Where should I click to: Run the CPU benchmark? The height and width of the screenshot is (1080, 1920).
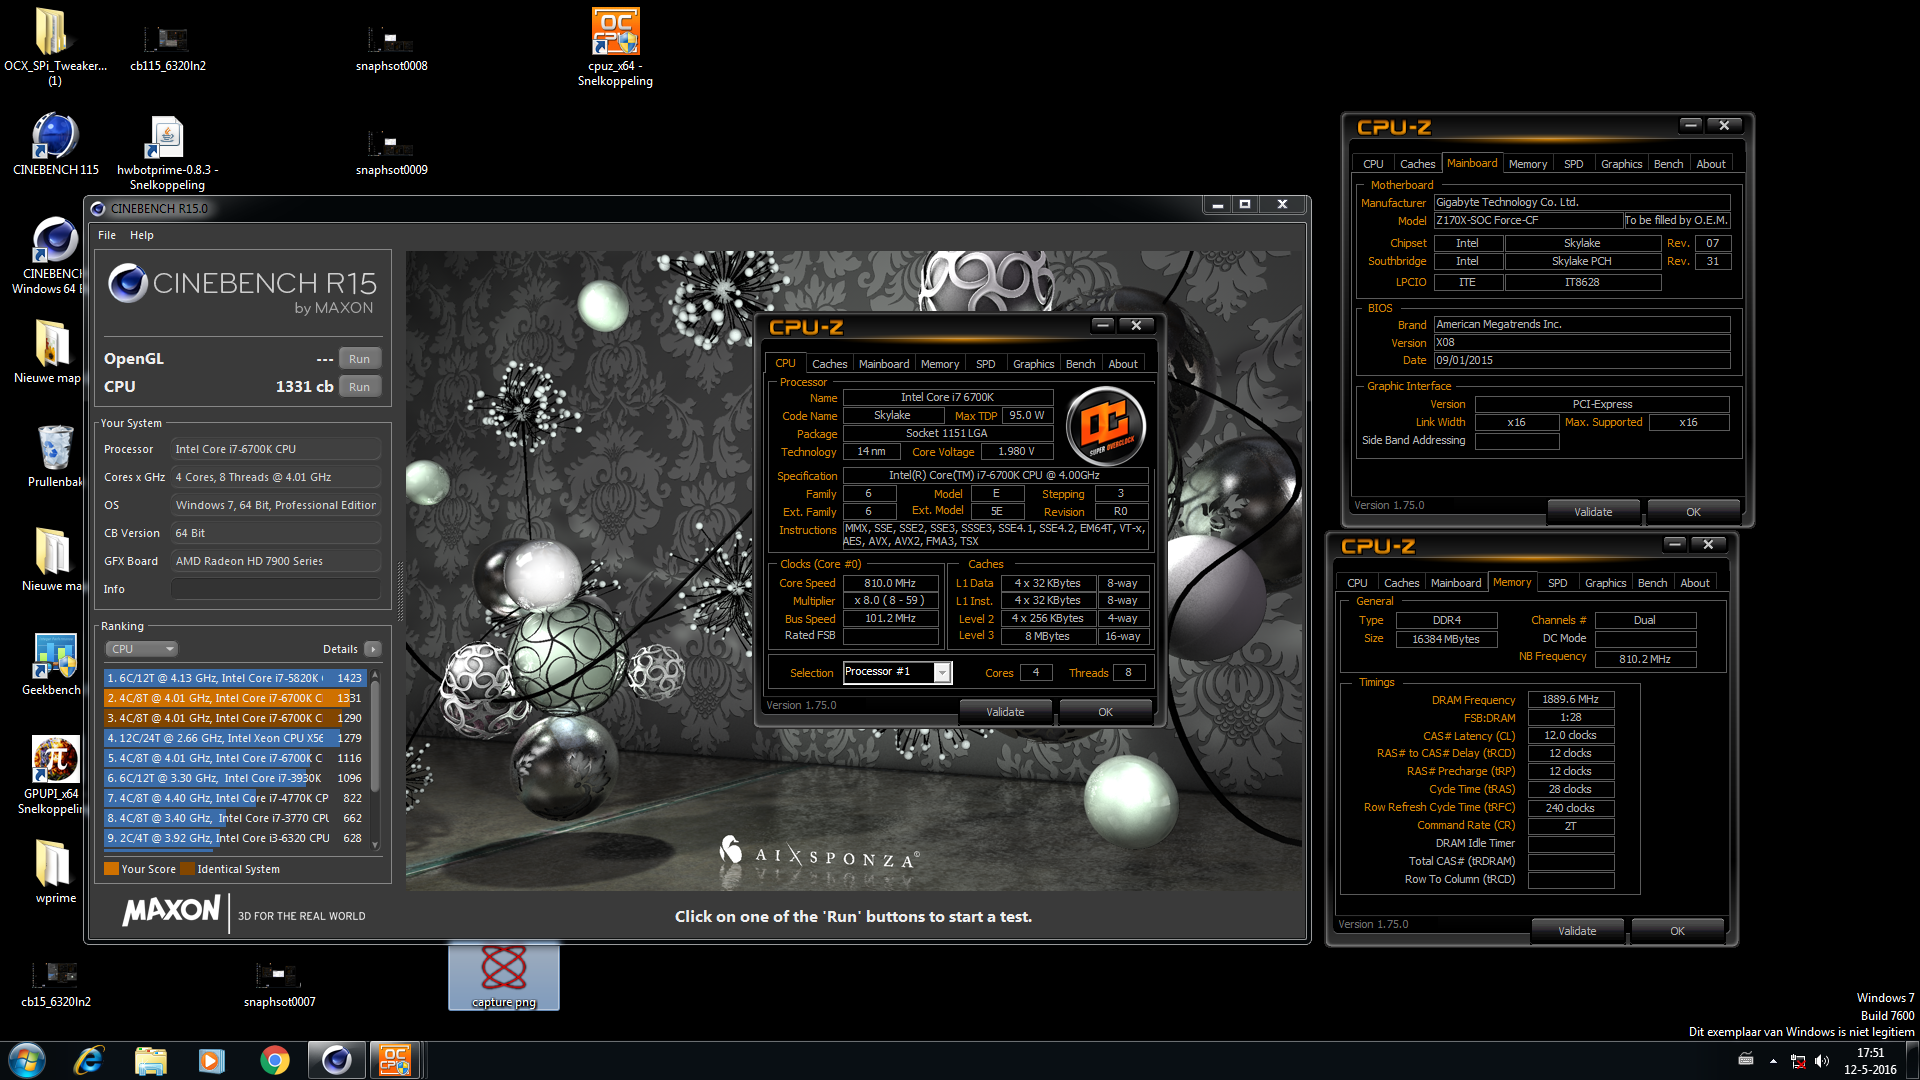(x=360, y=387)
